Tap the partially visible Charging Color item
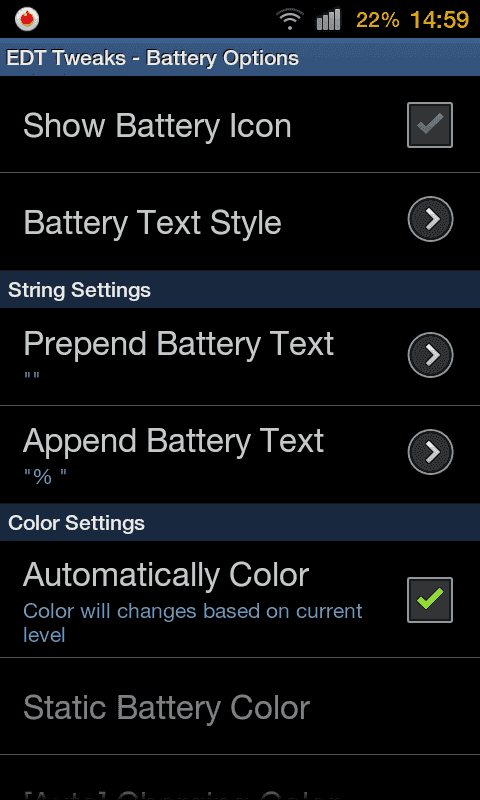This screenshot has width=480, height=800. click(x=240, y=788)
